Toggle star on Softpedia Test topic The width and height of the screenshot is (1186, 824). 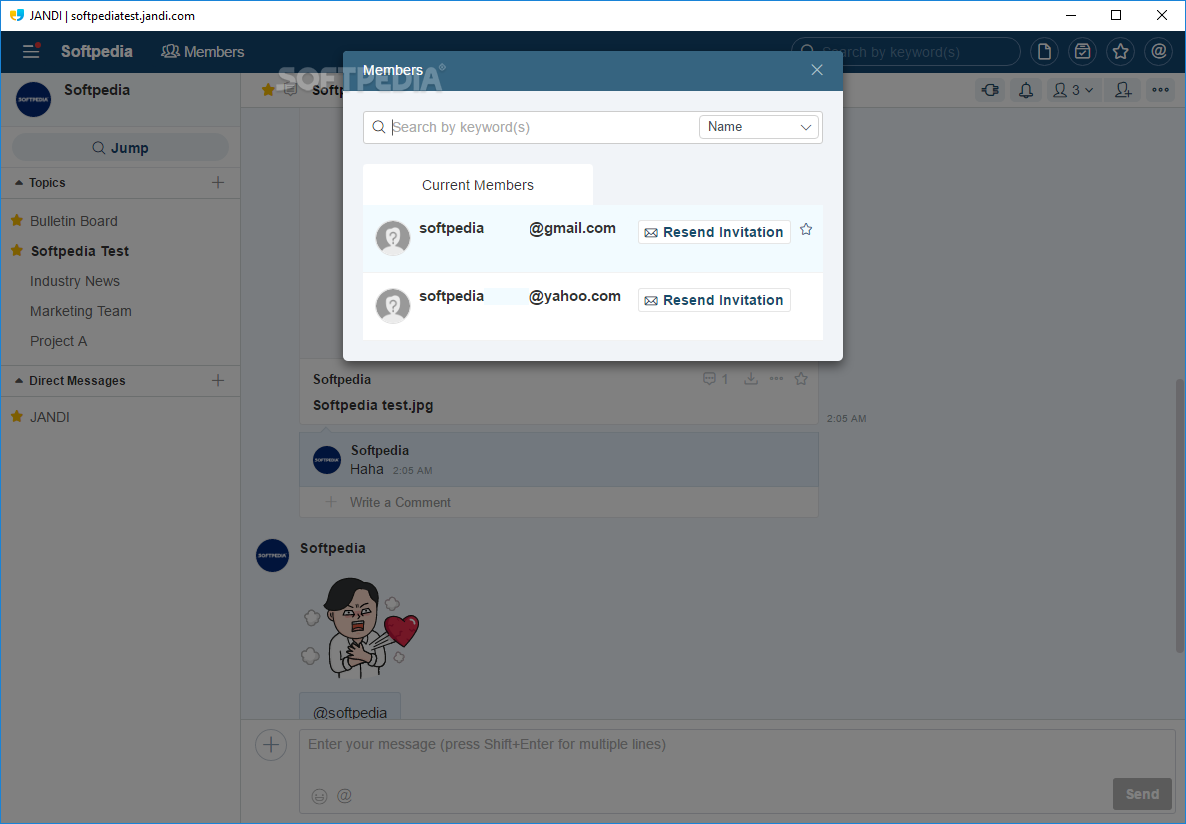click(x=17, y=250)
